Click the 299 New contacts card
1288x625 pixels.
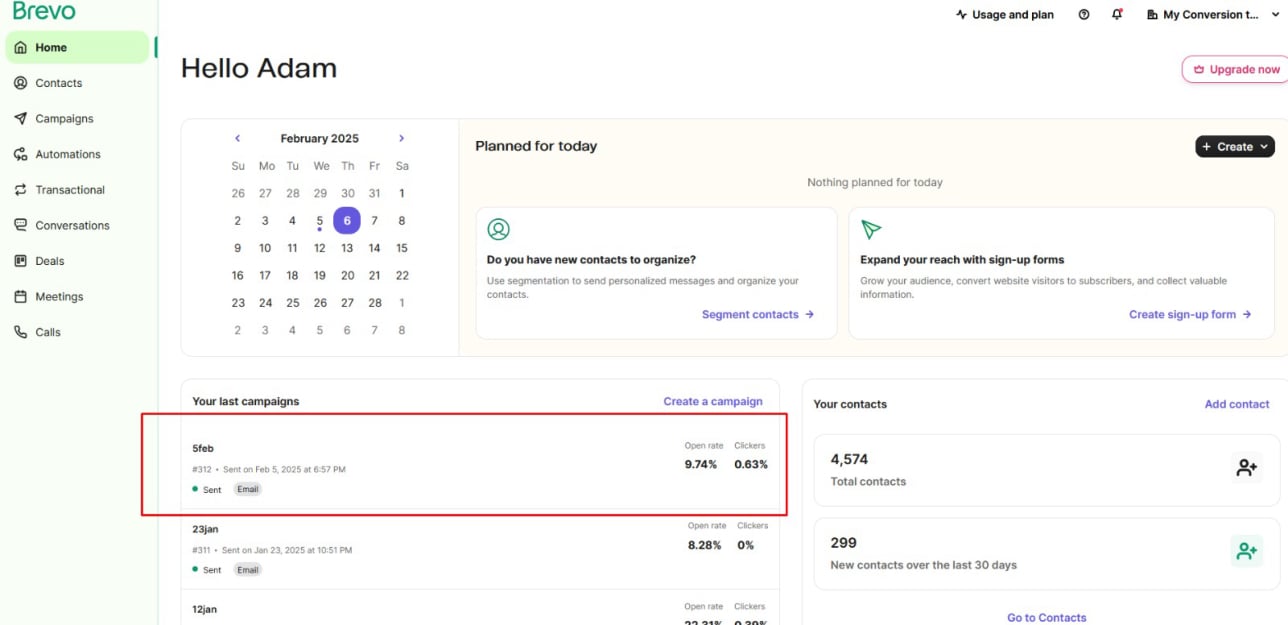pyautogui.click(x=1047, y=554)
